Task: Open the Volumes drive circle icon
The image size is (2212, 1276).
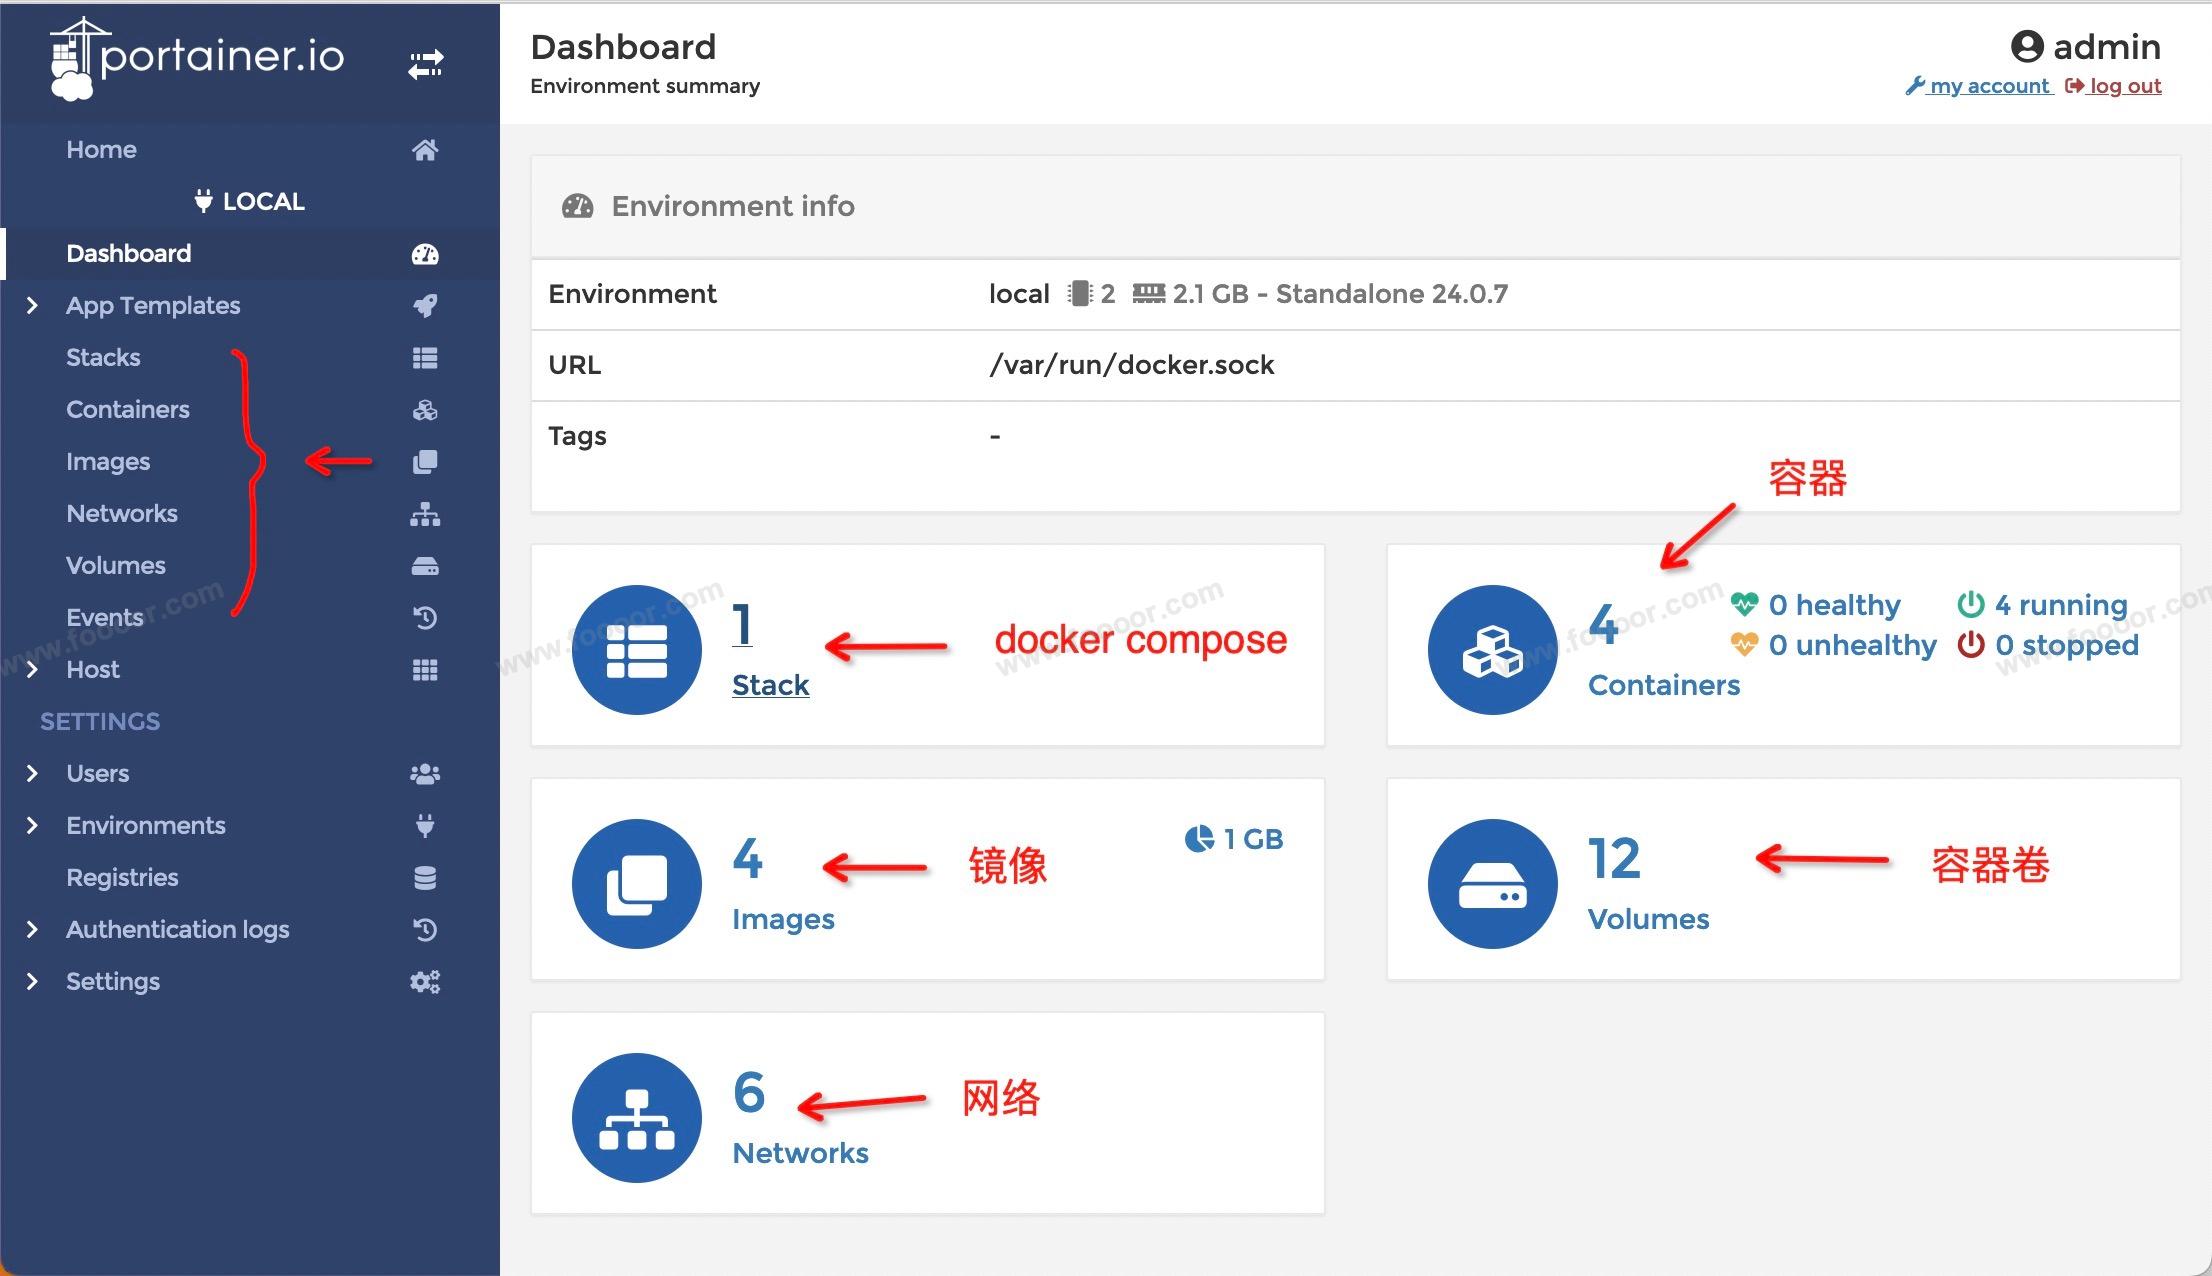Action: click(x=1492, y=884)
